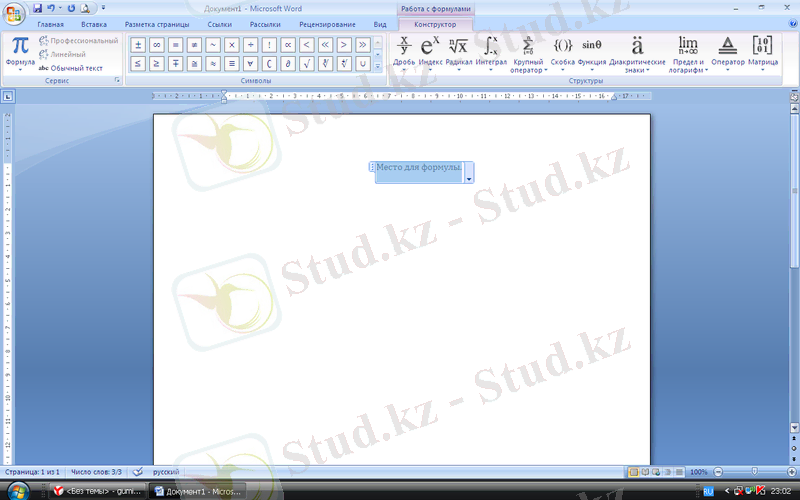Save the document from quick access toolbar
Viewport: 800px width, 500px height.
pyautogui.click(x=37, y=8)
